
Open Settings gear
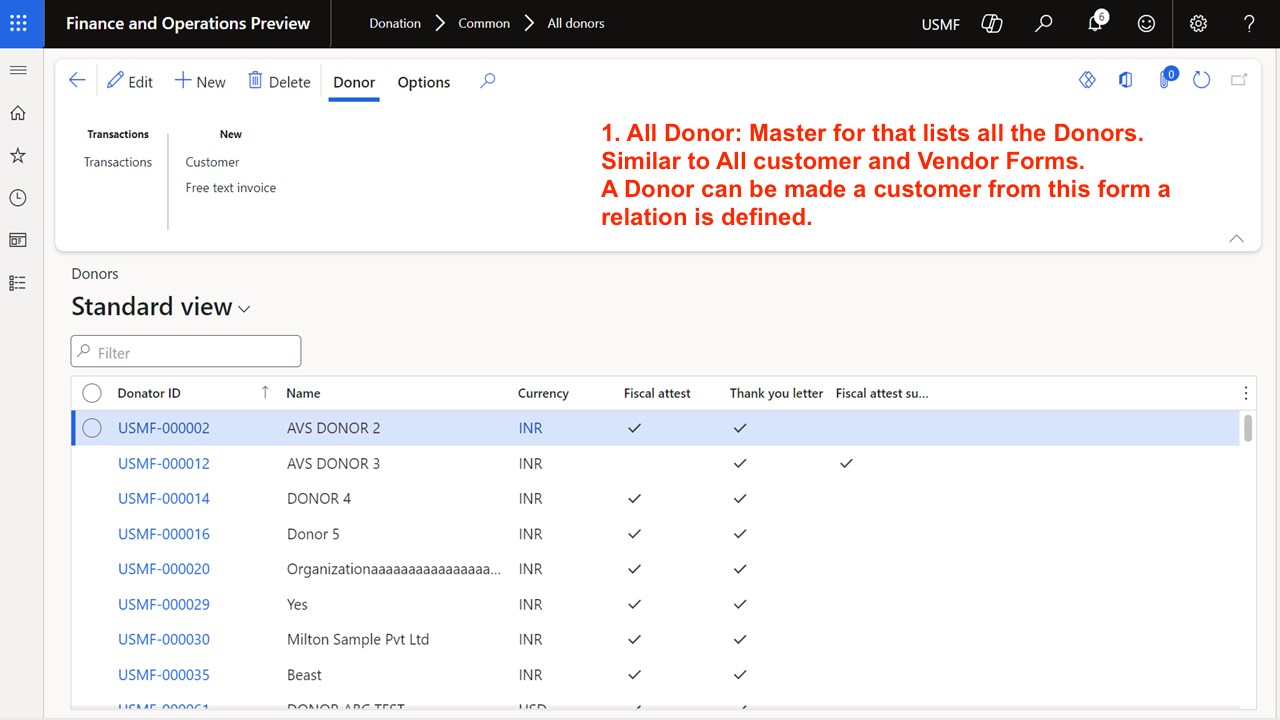[x=1199, y=23]
